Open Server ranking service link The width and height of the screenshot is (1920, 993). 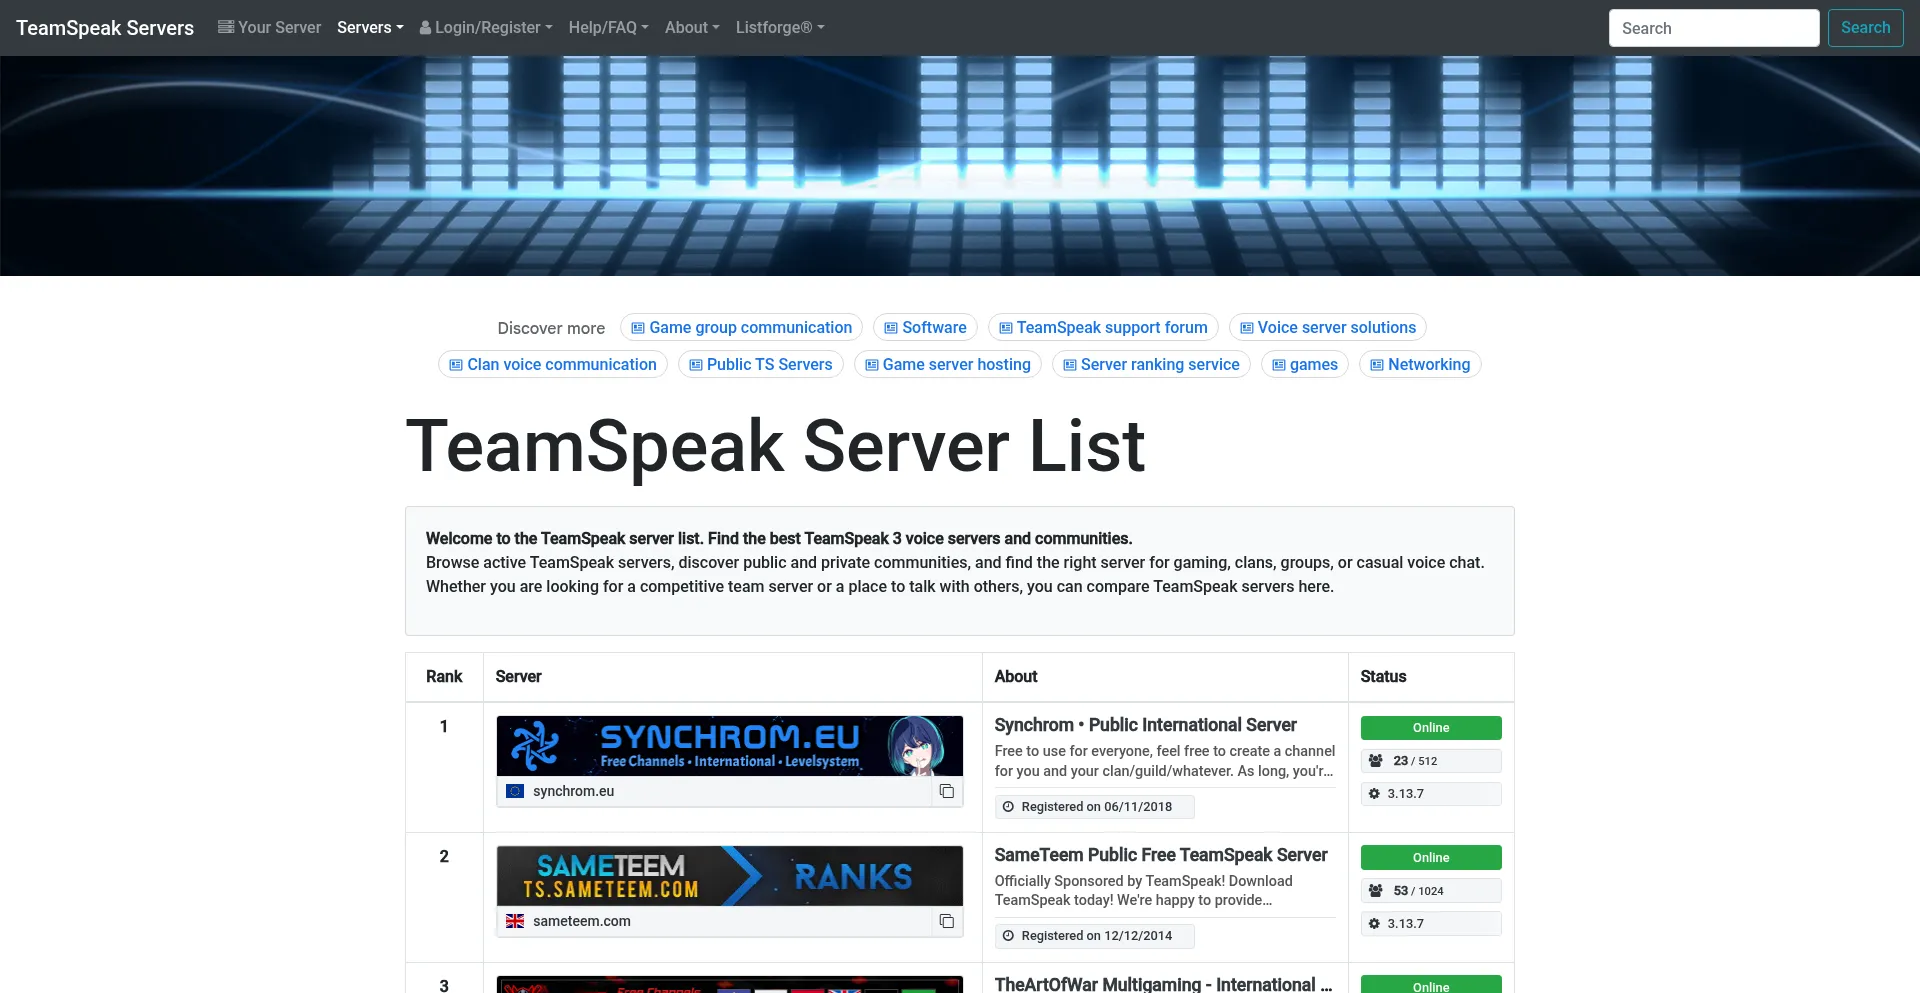[x=1151, y=364]
